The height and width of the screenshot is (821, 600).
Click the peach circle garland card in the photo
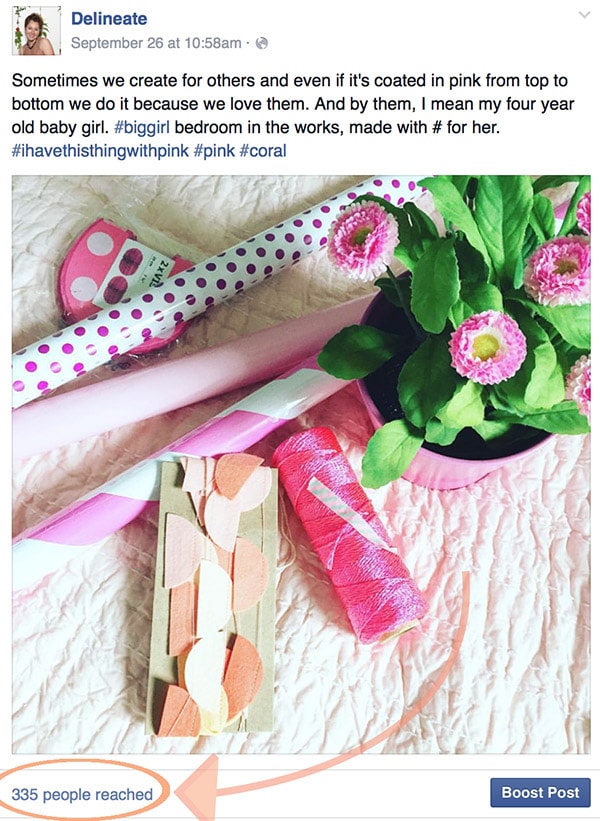point(212,594)
